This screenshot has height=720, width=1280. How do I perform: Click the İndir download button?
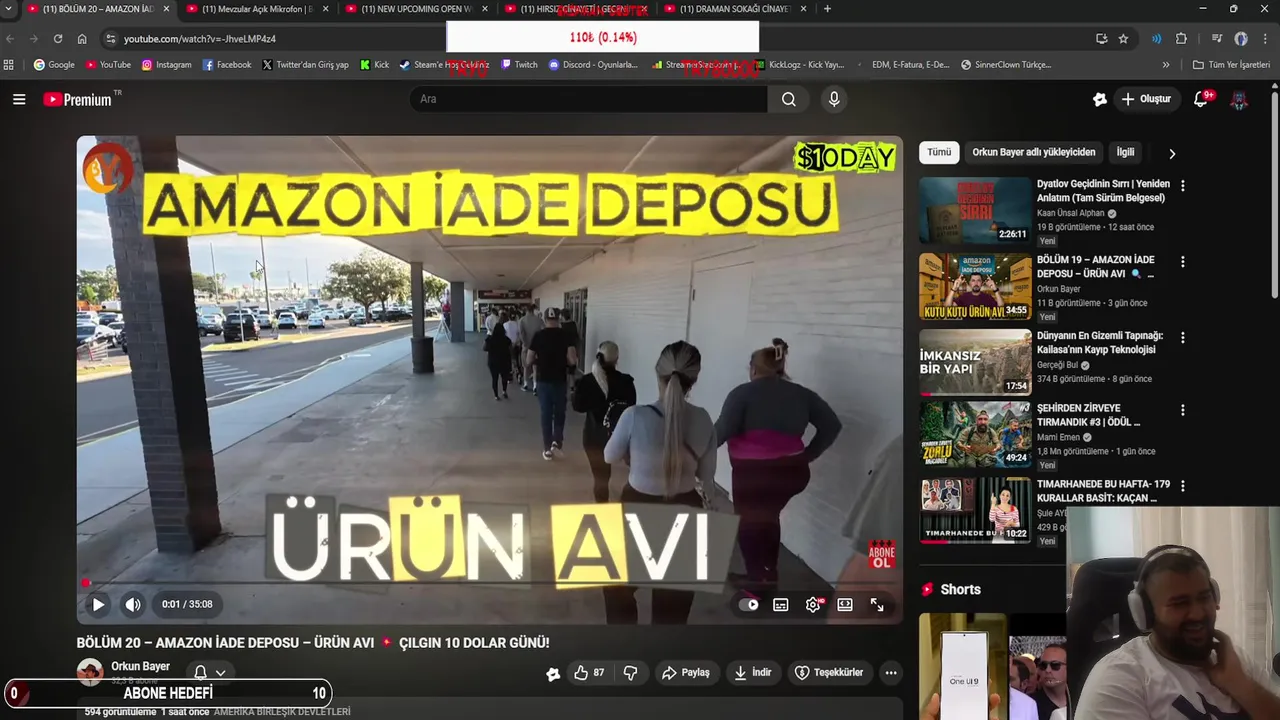tap(753, 673)
